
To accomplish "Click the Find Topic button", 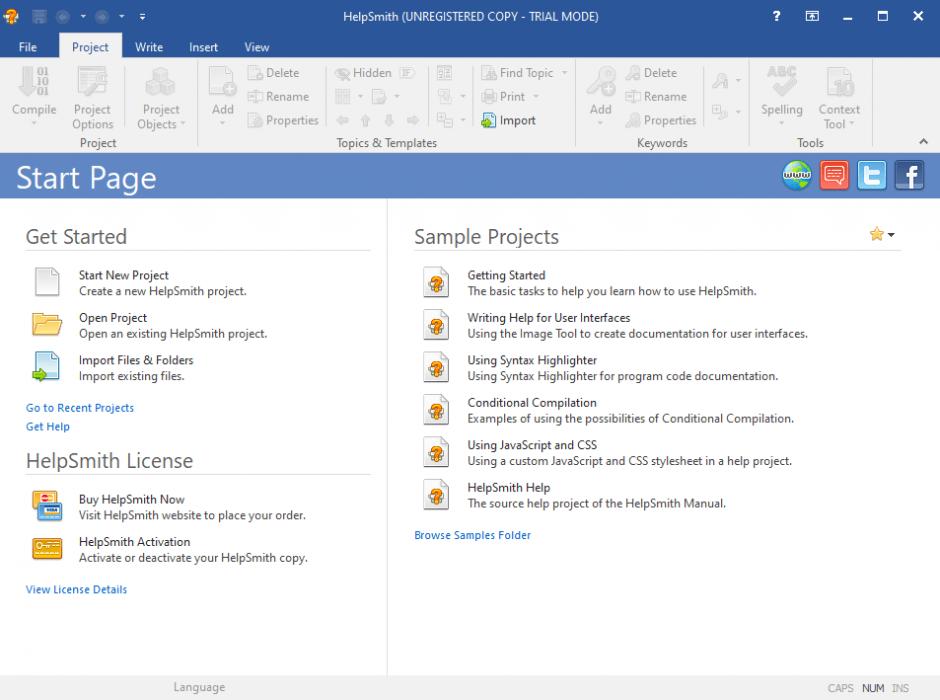I will click(x=518, y=73).
